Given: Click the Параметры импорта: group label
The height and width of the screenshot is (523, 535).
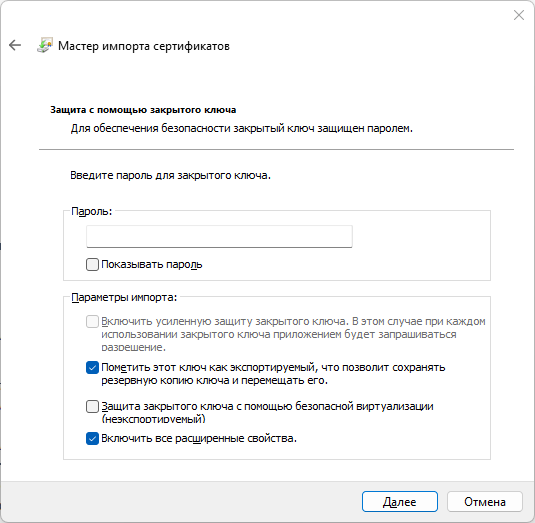Looking at the screenshot, I should click(x=124, y=297).
